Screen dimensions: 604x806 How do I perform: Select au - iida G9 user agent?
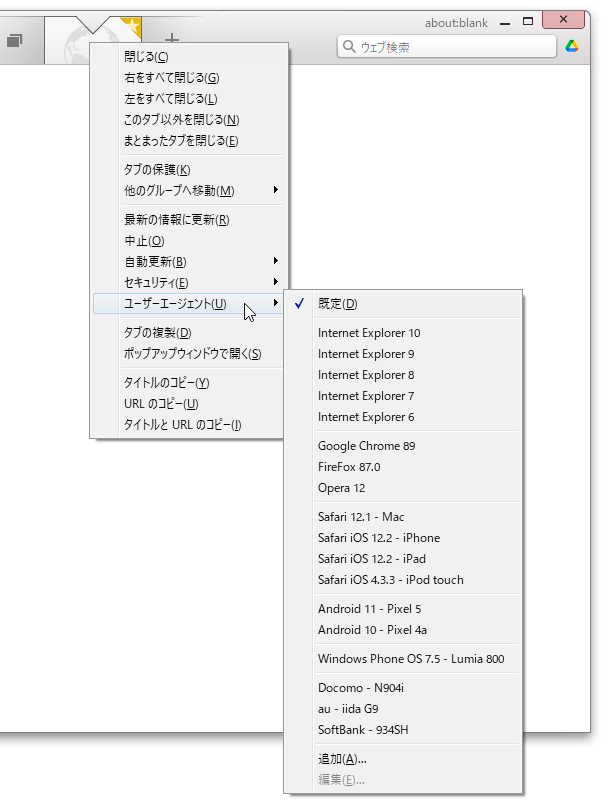[402, 709]
